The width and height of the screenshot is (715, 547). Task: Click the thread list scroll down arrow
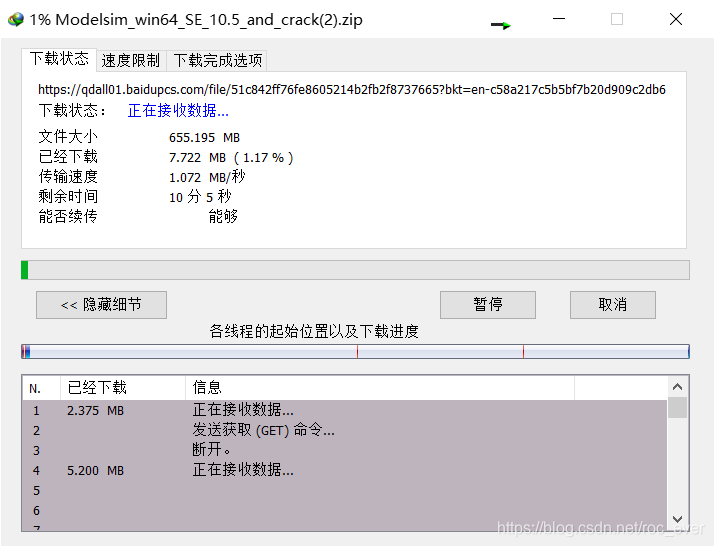pyautogui.click(x=678, y=519)
